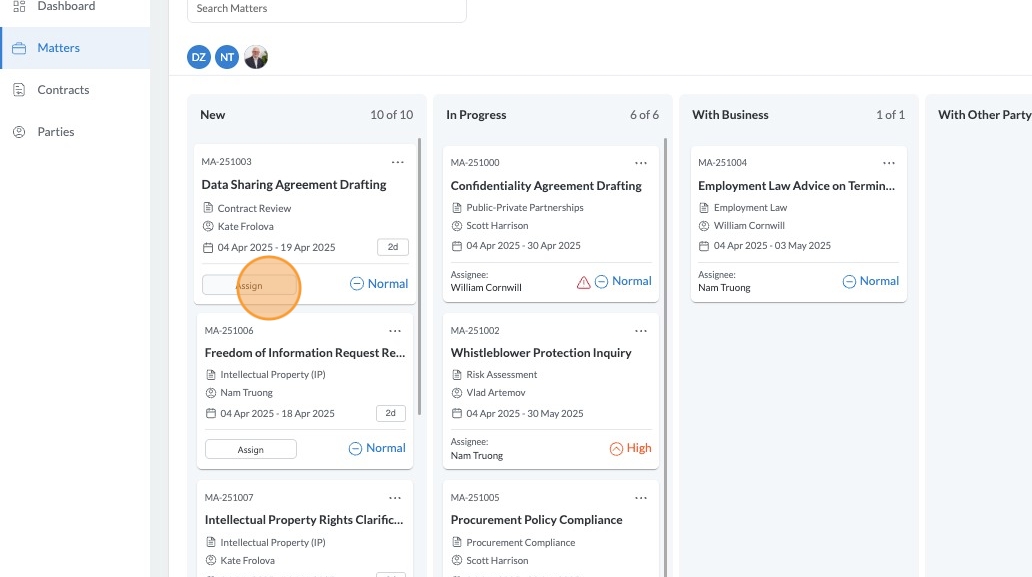The width and height of the screenshot is (1032, 577).
Task: Assign the Data Sharing Agreement Drafting matter
Action: (x=249, y=285)
